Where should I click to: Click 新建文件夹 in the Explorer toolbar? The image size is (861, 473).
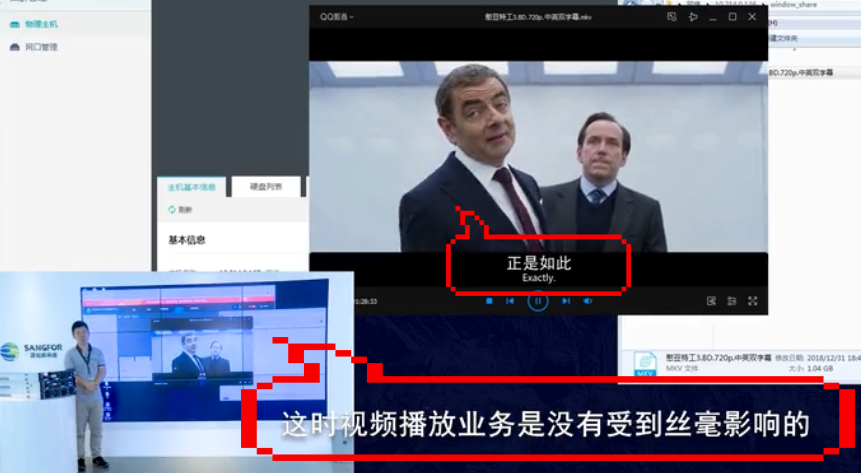(x=784, y=38)
